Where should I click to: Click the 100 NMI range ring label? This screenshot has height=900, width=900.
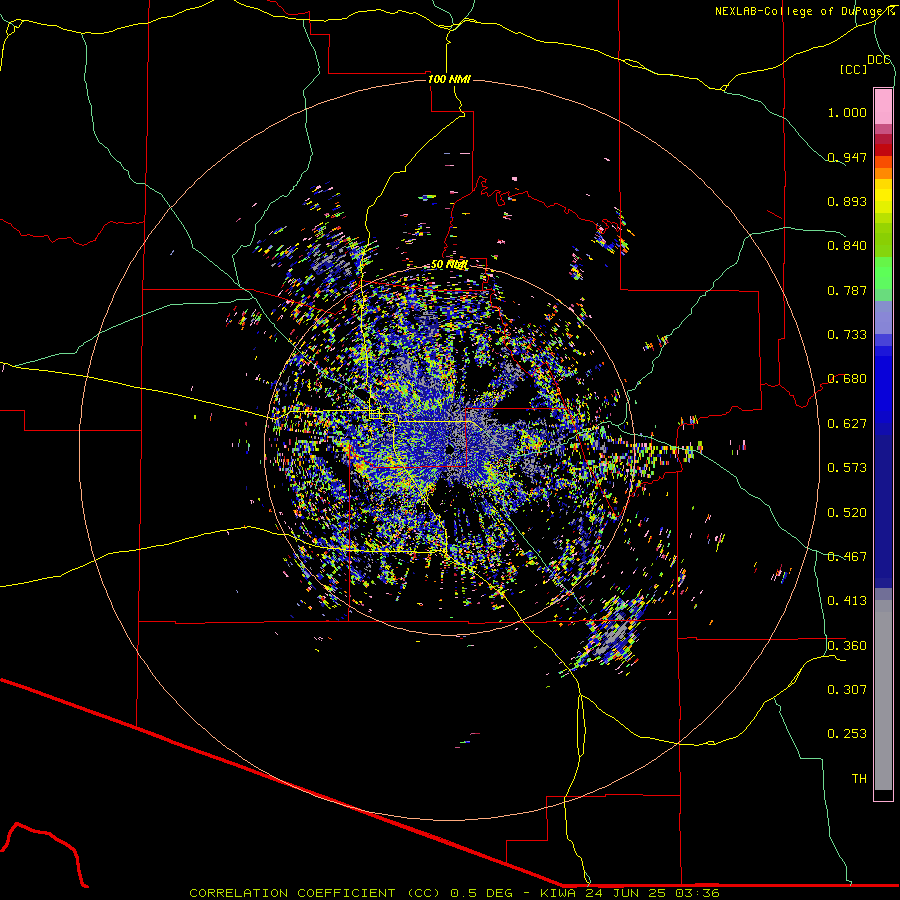pos(449,79)
